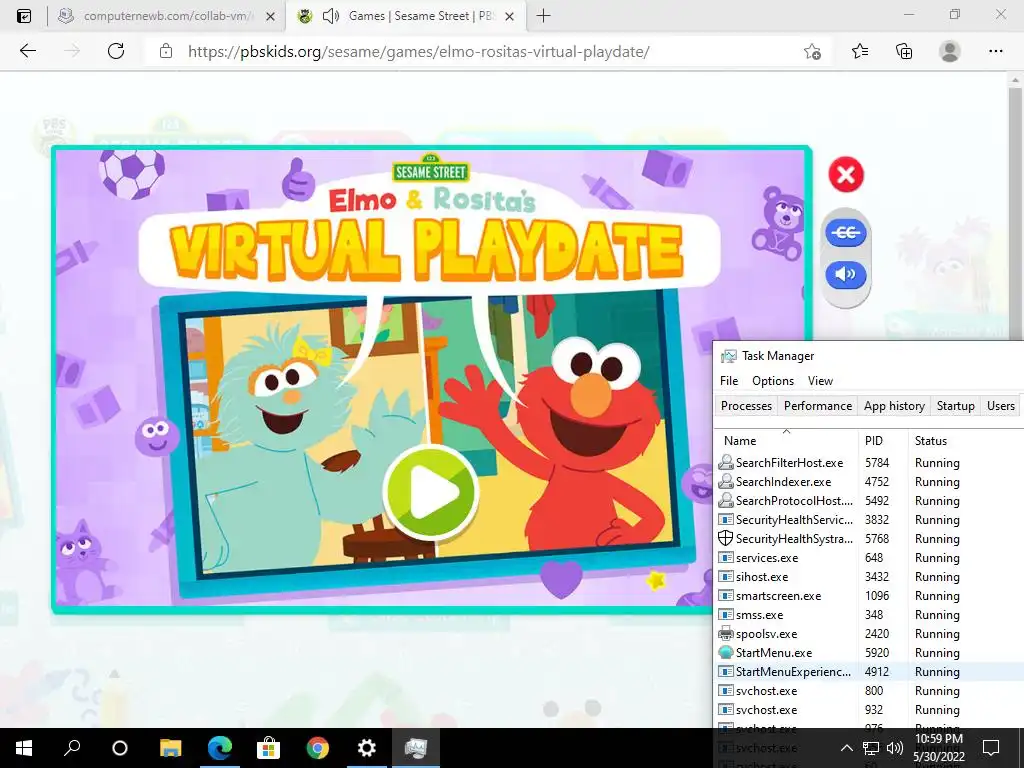Select smss.exe process row
Image resolution: width=1024 pixels, height=768 pixels.
(869, 614)
